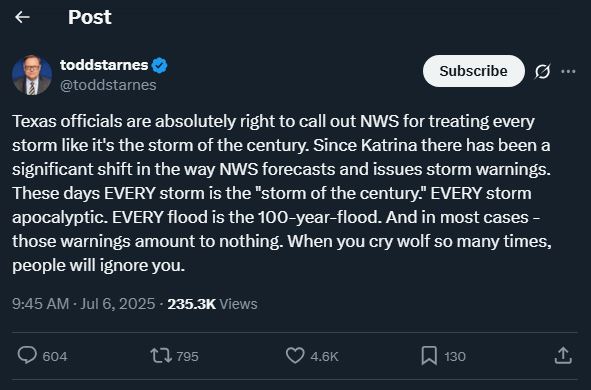Click the Post header title
The image size is (591, 390).
click(90, 17)
